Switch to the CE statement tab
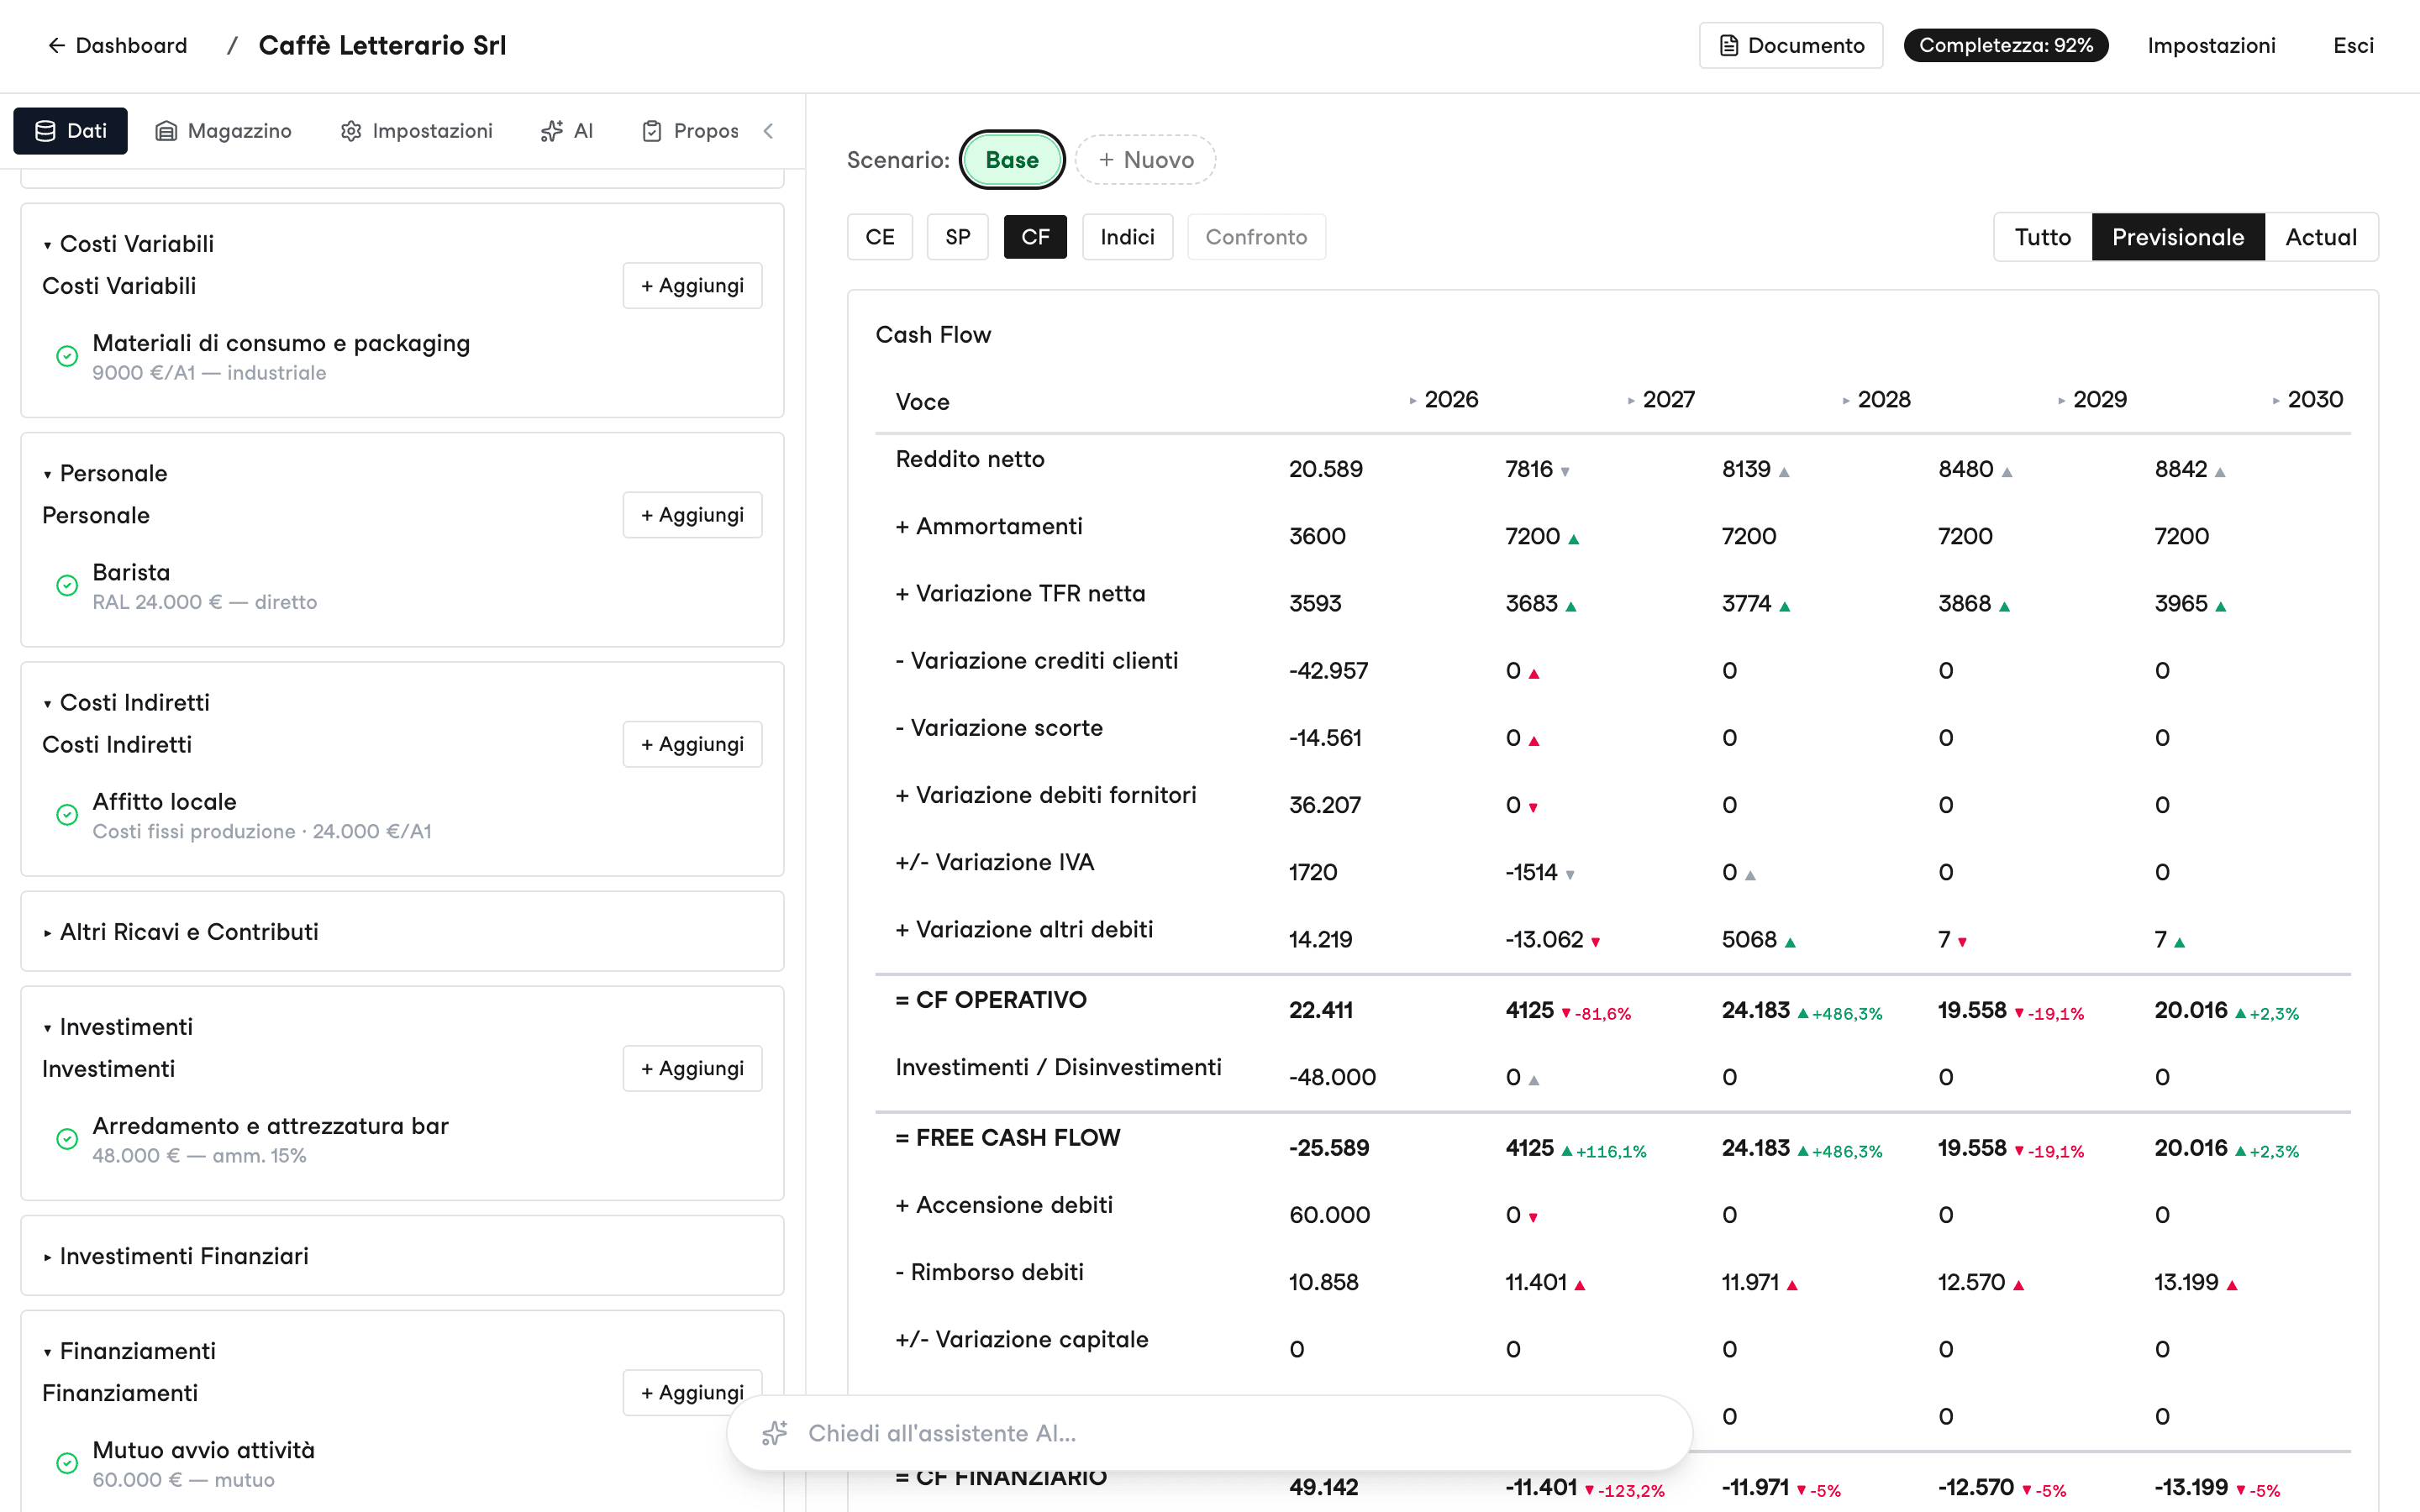 click(x=879, y=237)
